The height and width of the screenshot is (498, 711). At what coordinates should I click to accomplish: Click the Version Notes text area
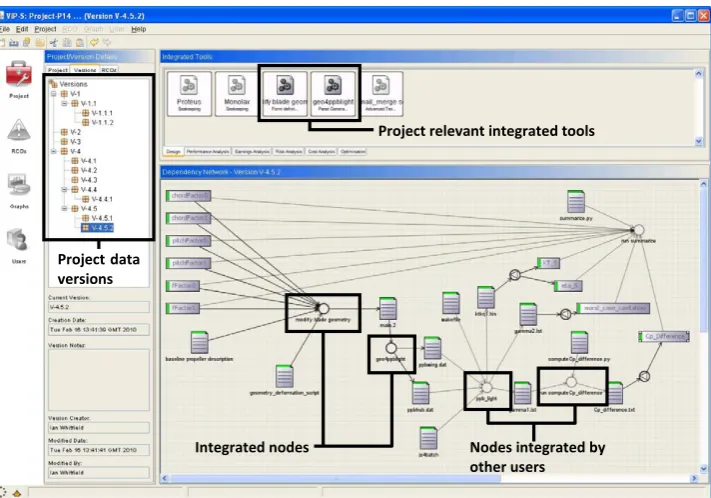coord(99,380)
